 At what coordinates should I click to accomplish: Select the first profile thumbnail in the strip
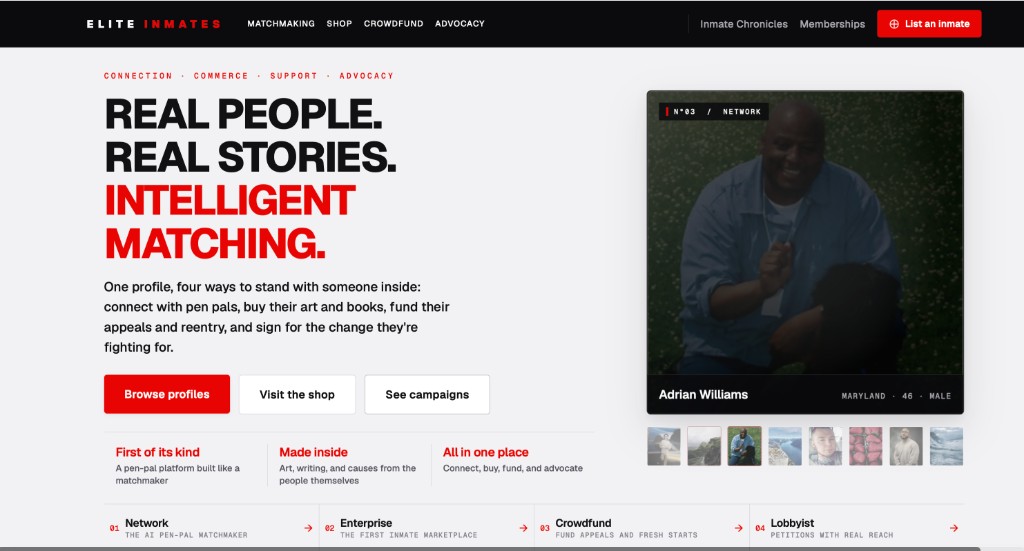(664, 446)
